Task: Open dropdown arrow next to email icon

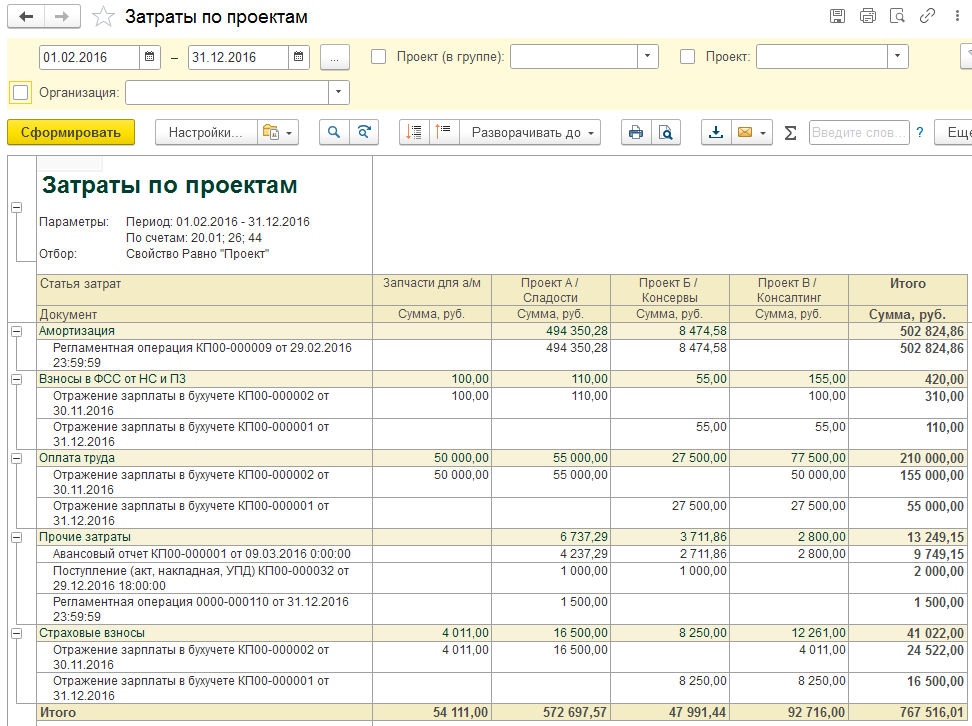Action: [x=764, y=133]
